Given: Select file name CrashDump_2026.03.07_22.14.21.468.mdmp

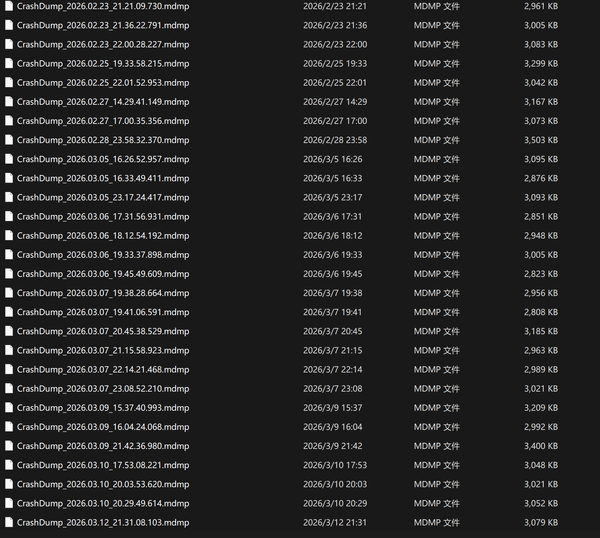Looking at the screenshot, I should pos(102,370).
